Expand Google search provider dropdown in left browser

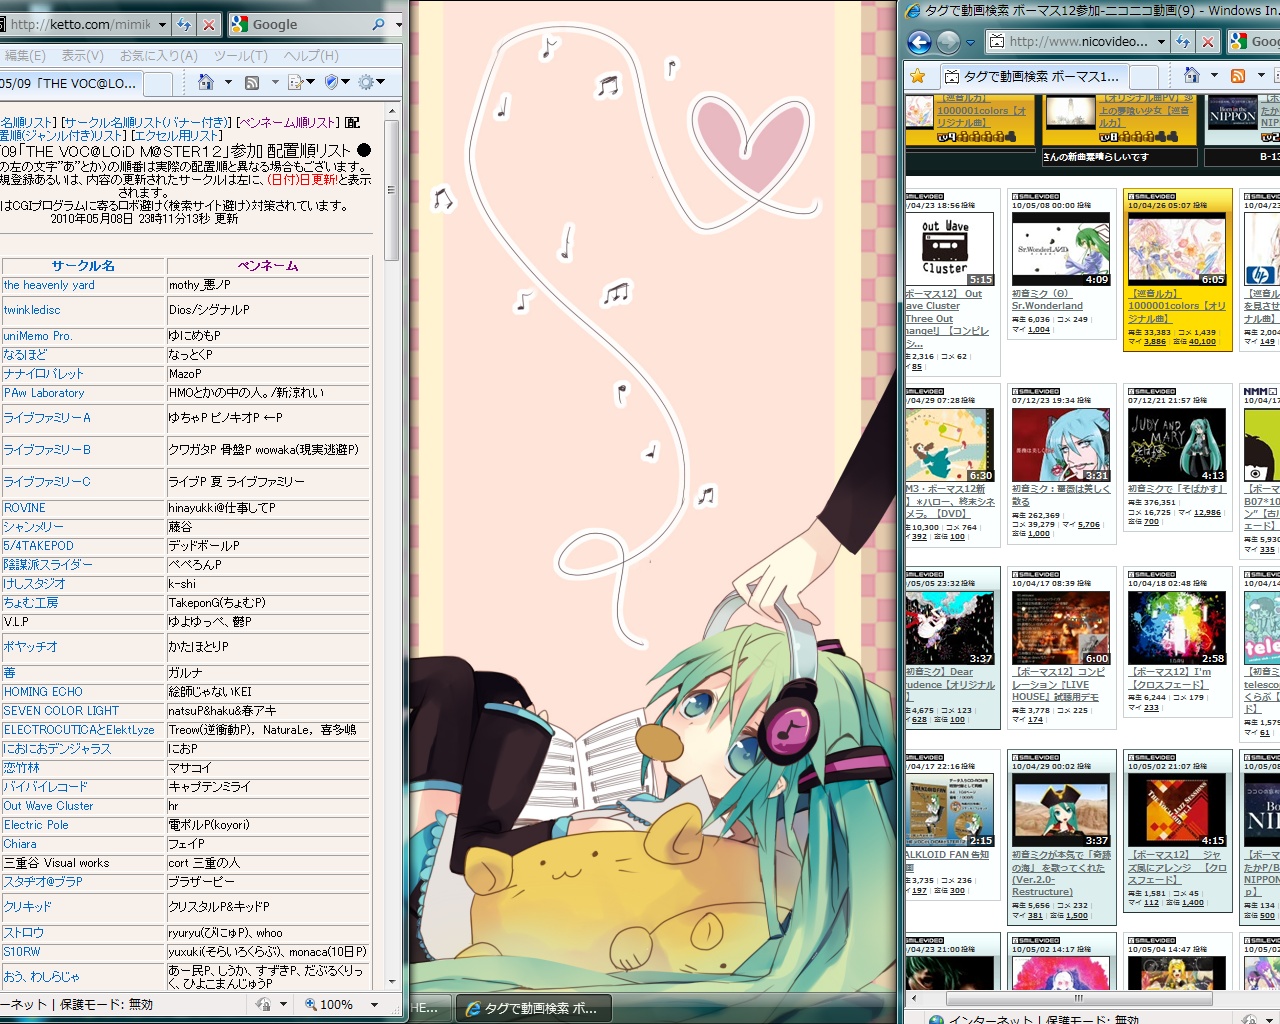point(398,24)
